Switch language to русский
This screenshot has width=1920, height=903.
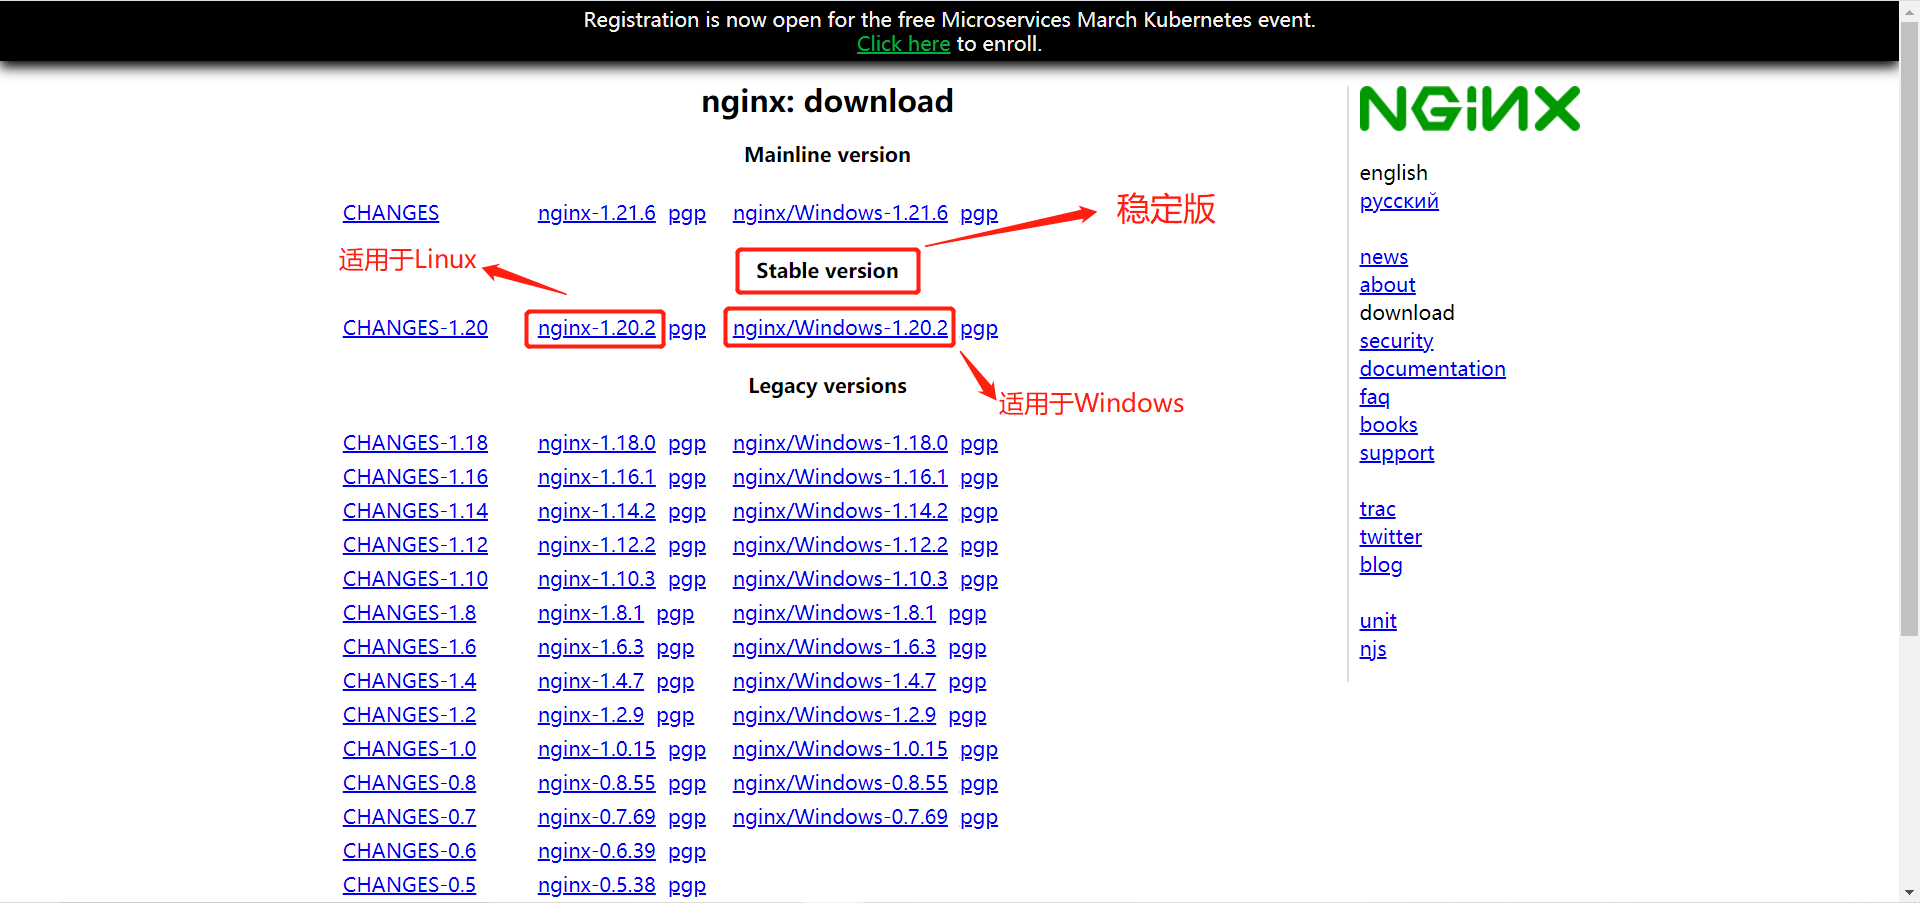click(x=1399, y=201)
